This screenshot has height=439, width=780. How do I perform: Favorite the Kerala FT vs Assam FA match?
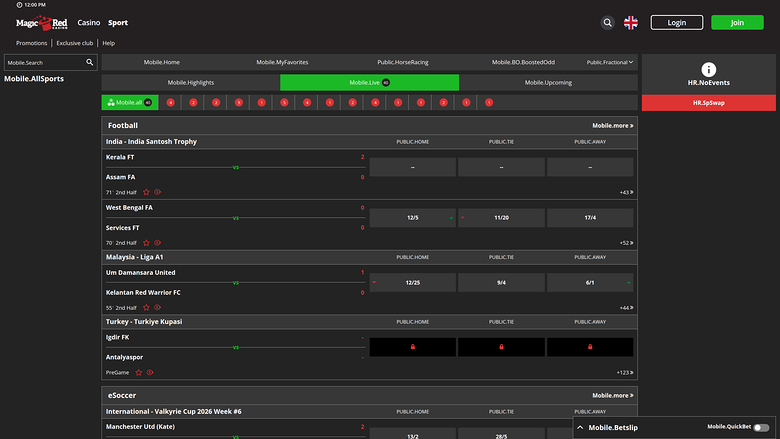(146, 192)
